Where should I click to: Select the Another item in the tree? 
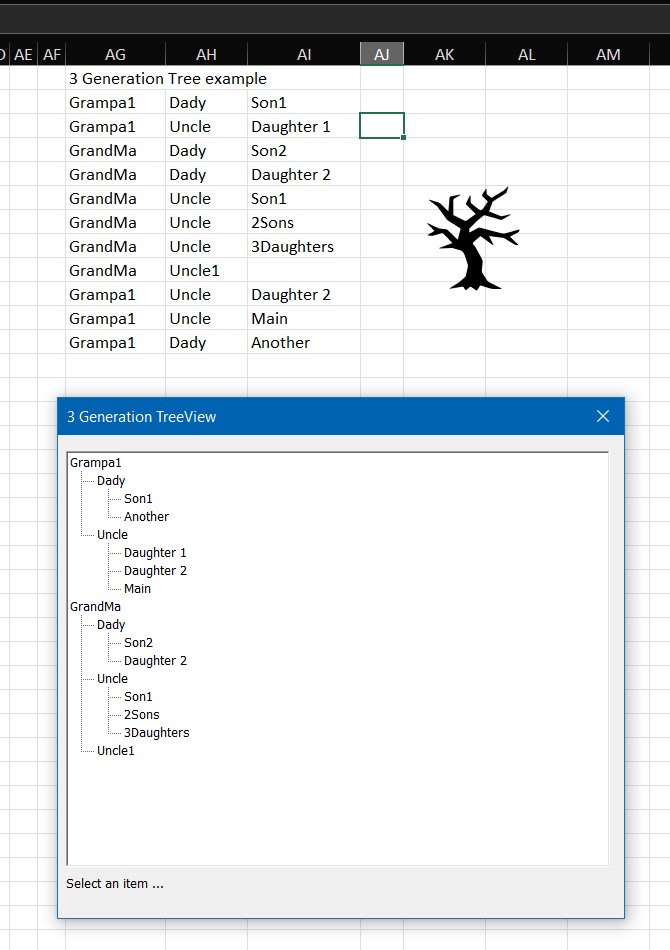click(146, 517)
